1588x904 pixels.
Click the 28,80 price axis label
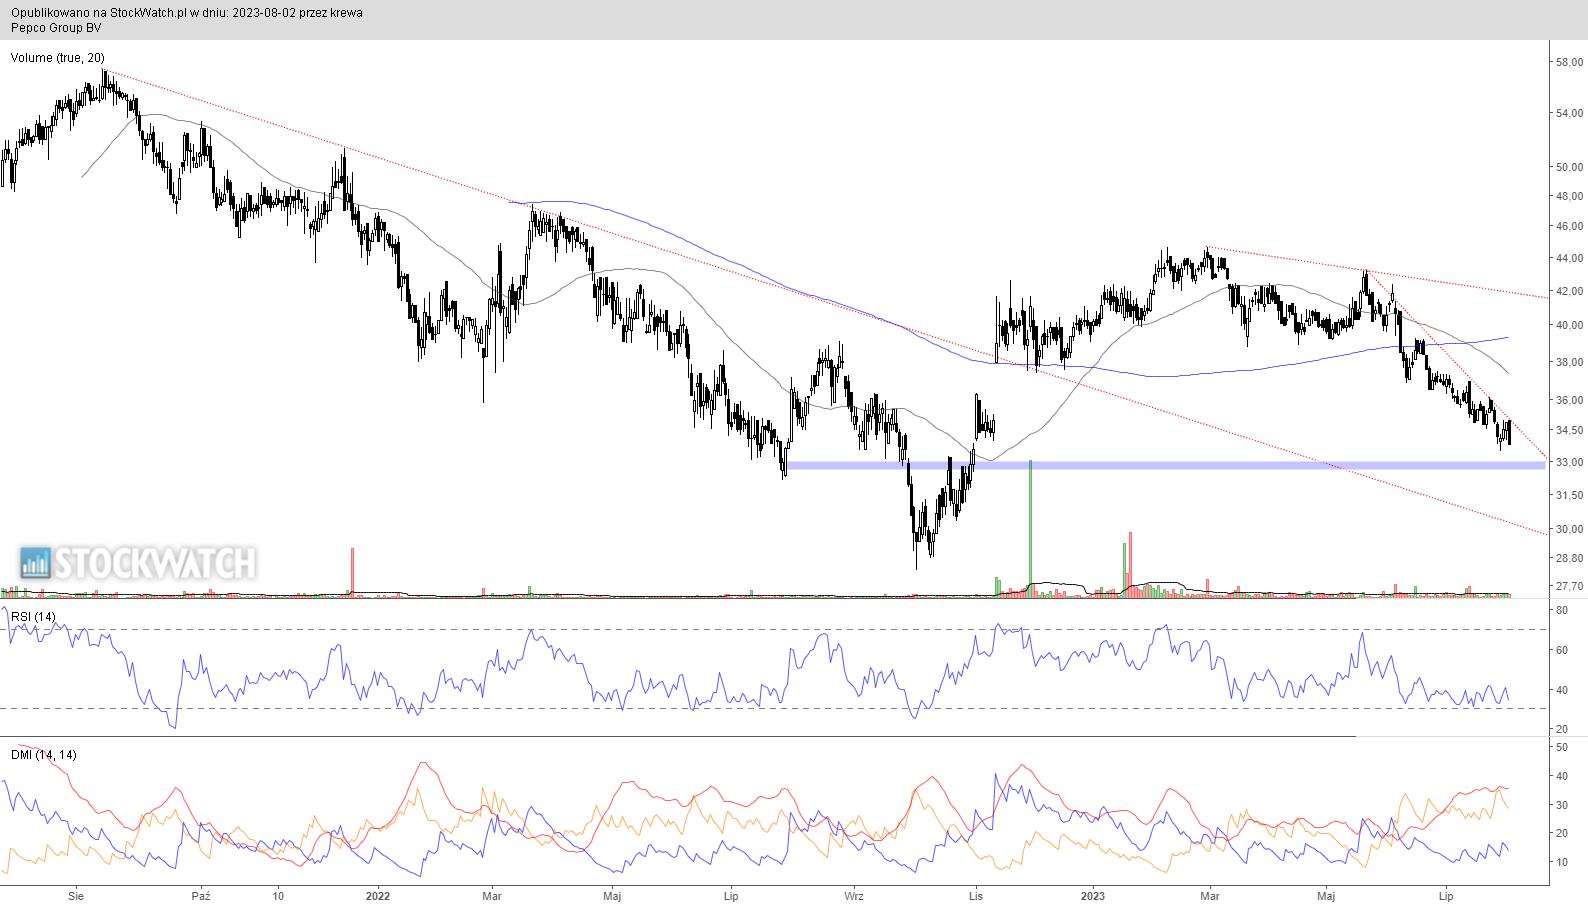pyautogui.click(x=1569, y=558)
